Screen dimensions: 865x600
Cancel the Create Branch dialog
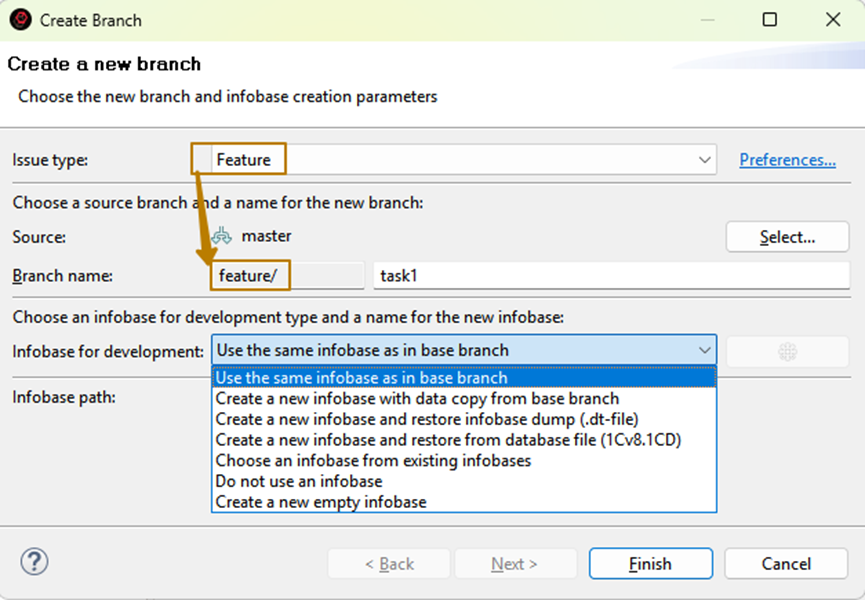coord(786,564)
